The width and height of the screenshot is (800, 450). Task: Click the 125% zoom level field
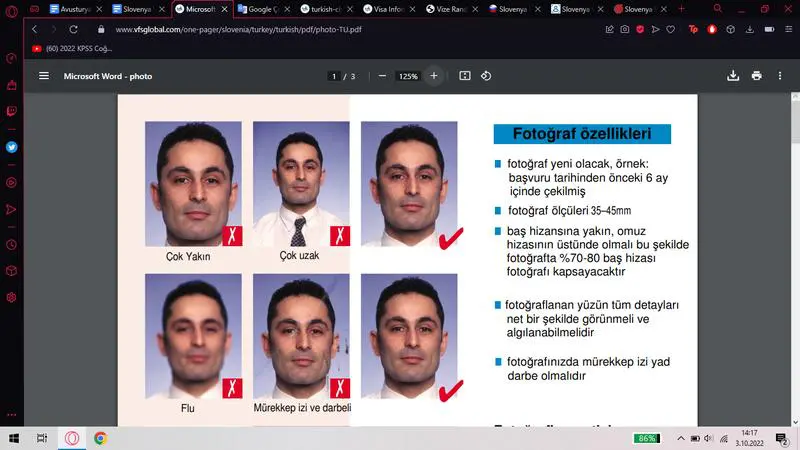tap(408, 76)
